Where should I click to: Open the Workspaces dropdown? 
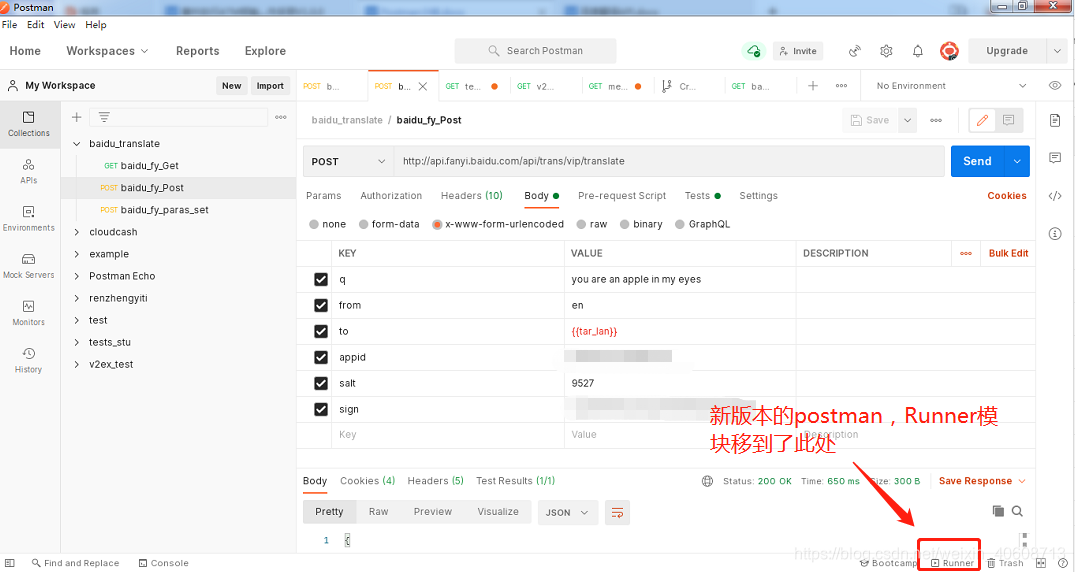point(107,51)
